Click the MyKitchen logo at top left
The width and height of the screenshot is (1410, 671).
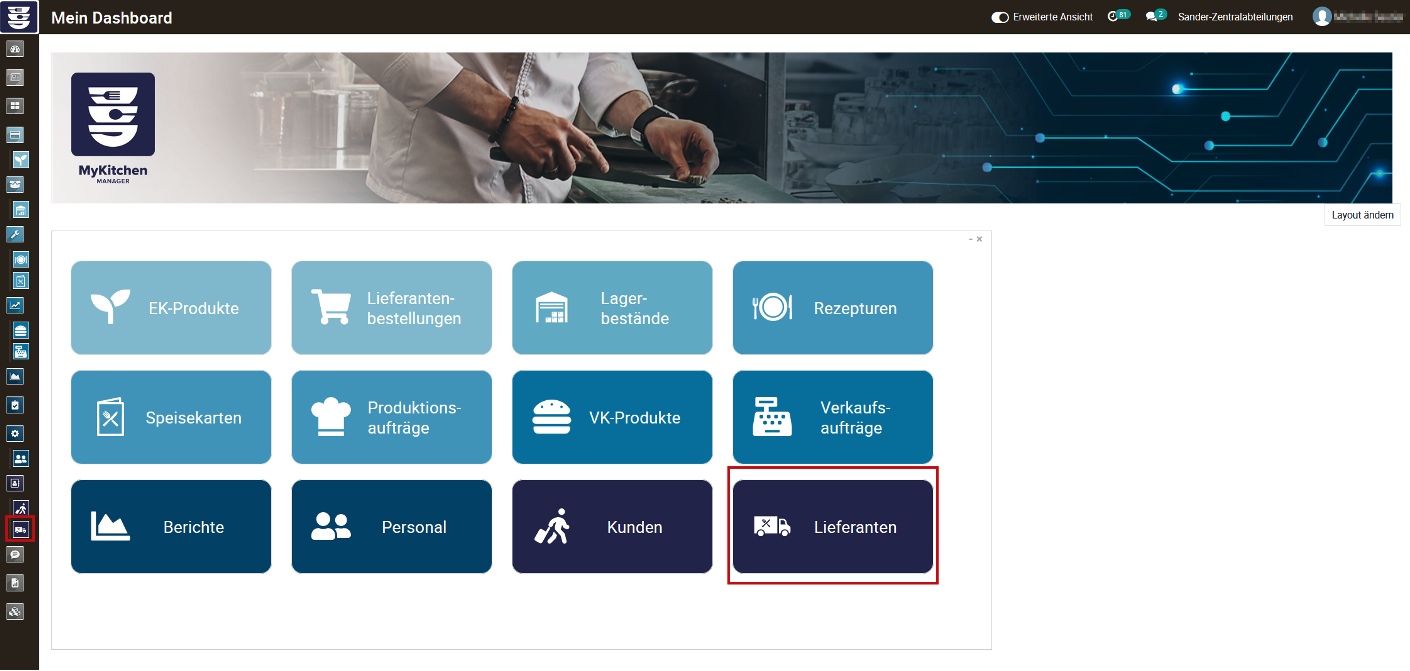19,17
